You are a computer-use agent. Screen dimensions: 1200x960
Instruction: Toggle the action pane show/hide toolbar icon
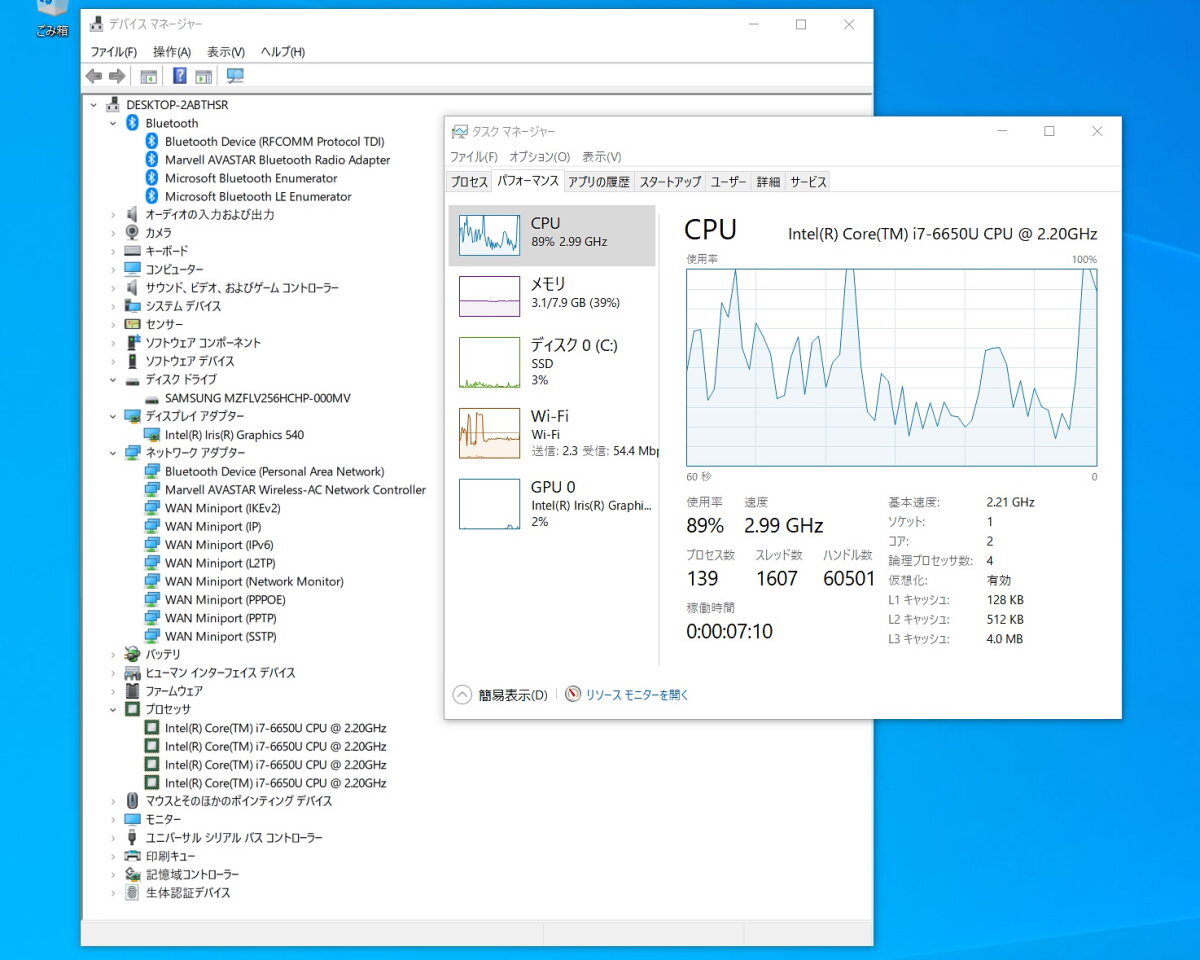203,76
